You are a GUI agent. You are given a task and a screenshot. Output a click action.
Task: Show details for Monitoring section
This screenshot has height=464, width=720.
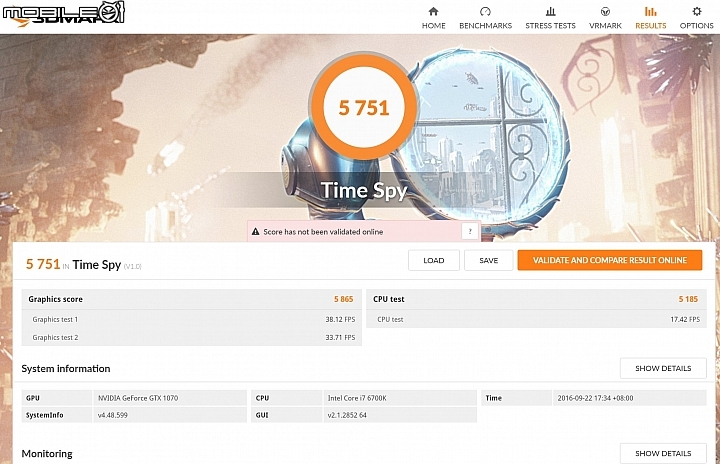pos(663,453)
